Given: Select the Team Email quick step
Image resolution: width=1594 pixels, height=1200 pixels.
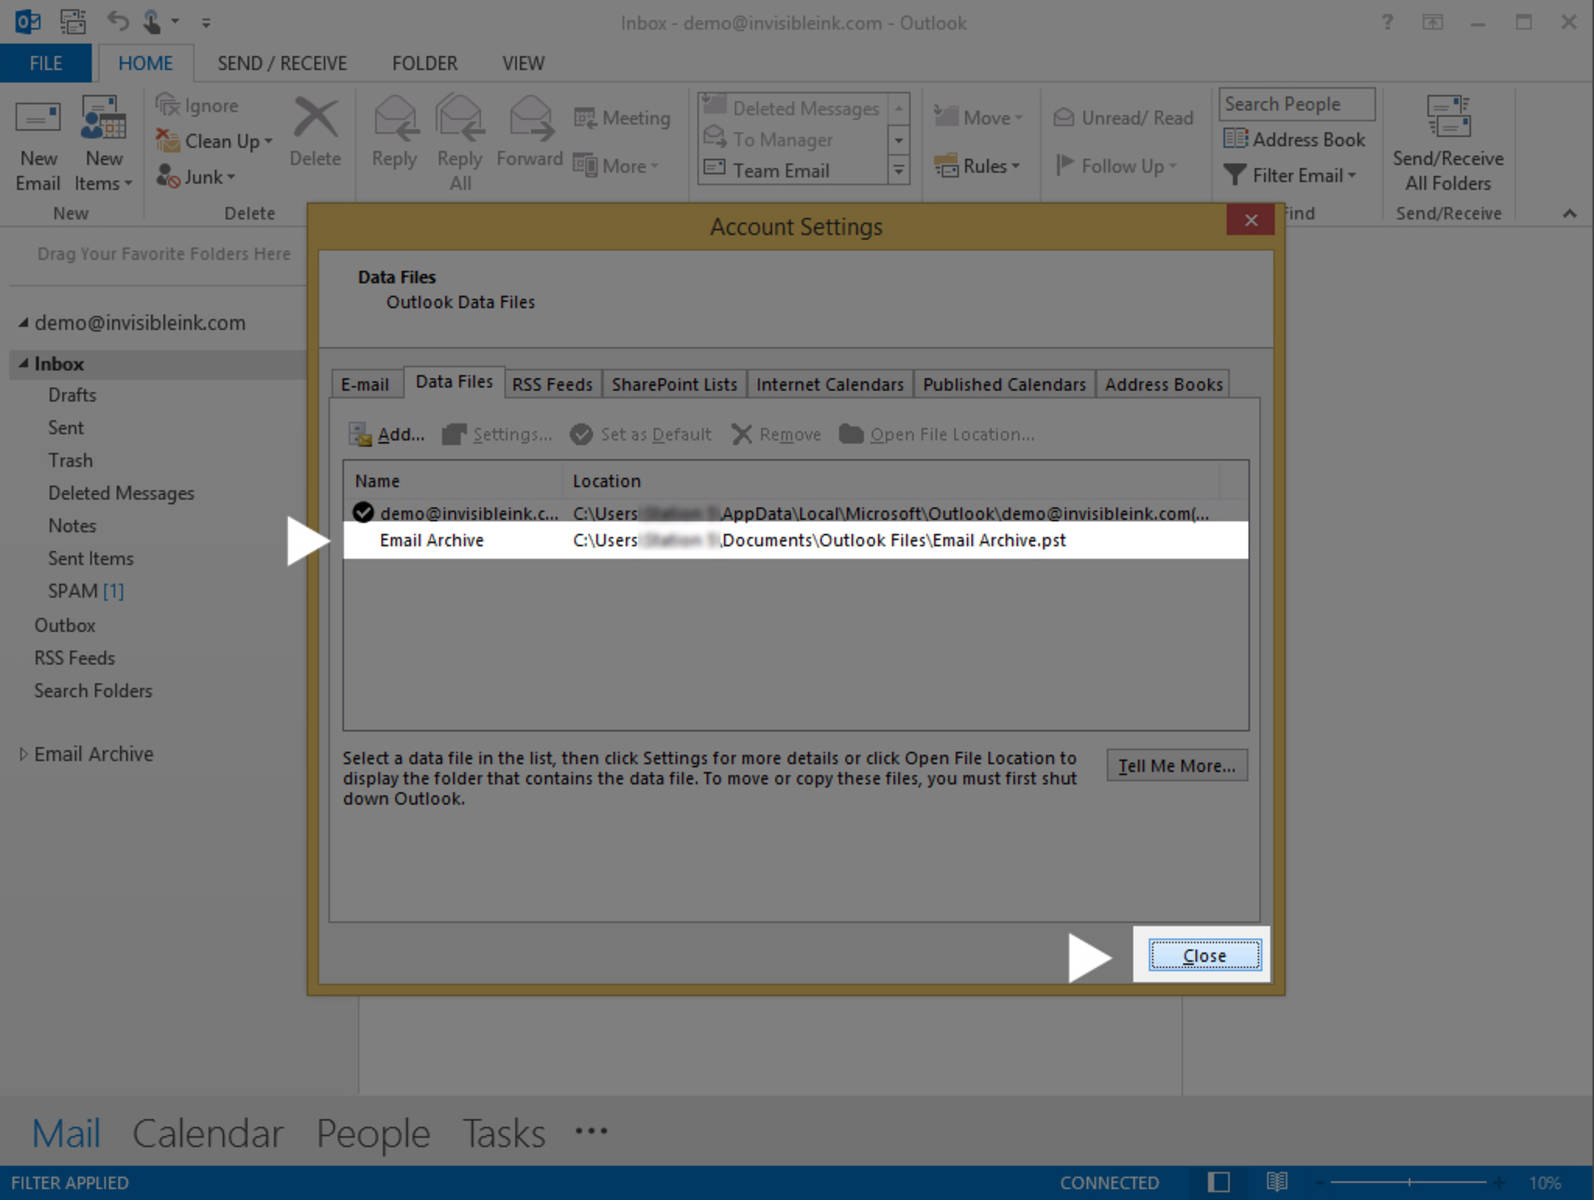Looking at the screenshot, I should tap(767, 170).
